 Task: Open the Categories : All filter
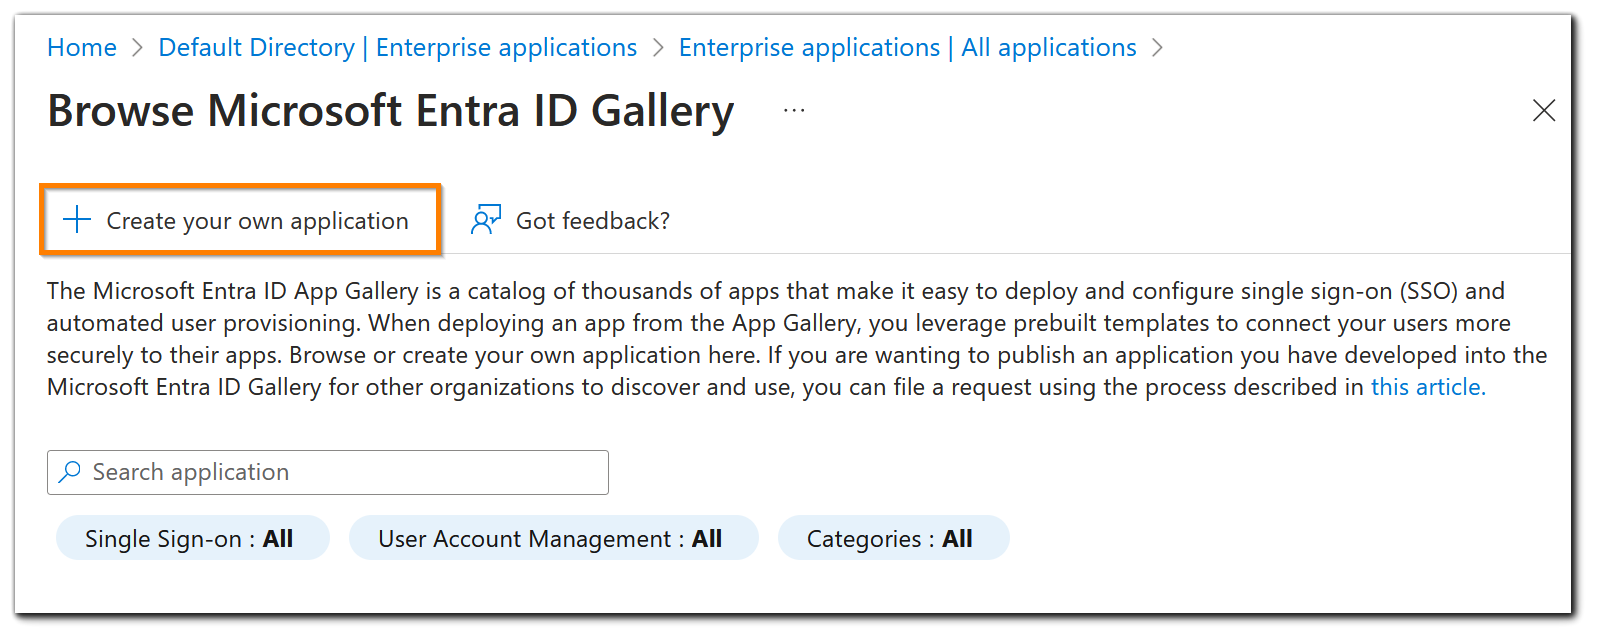pos(893,538)
